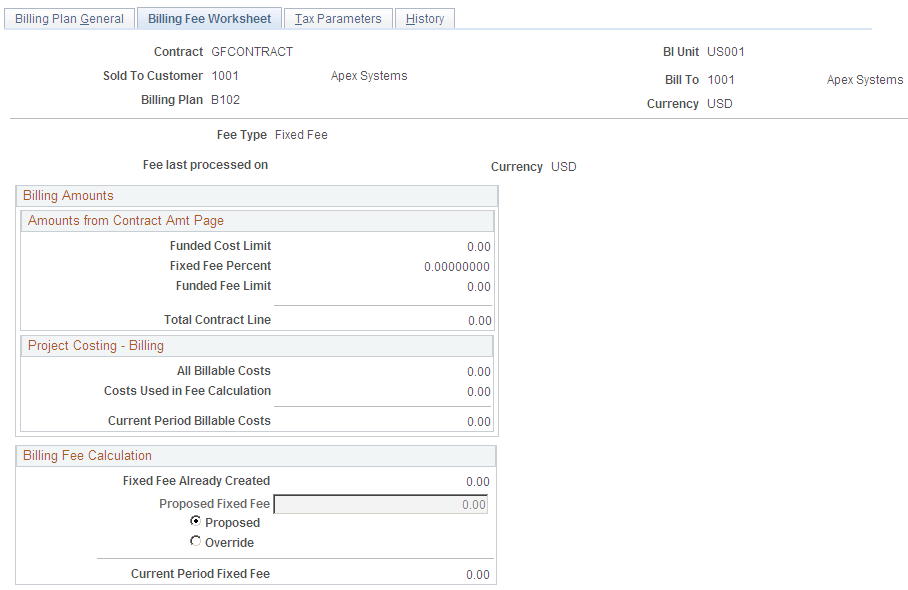
Task: Click the Billing Amounts group header
Action: point(65,195)
